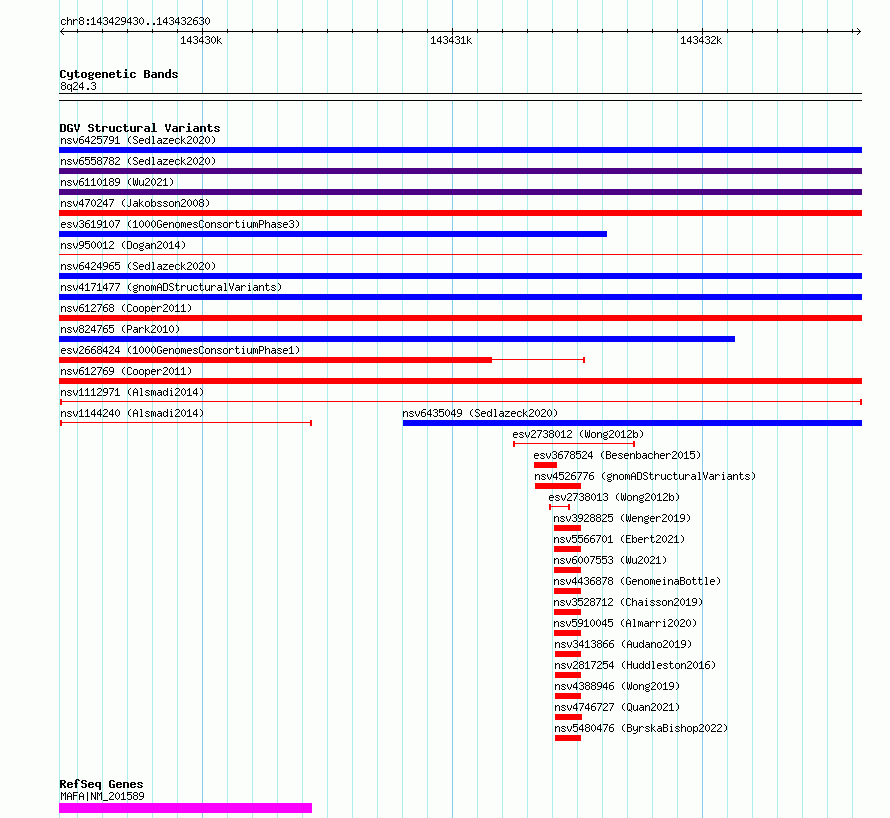Image resolution: width=890 pixels, height=818 pixels.
Task: Click the RefSeq Genes track title
Action: [101, 785]
